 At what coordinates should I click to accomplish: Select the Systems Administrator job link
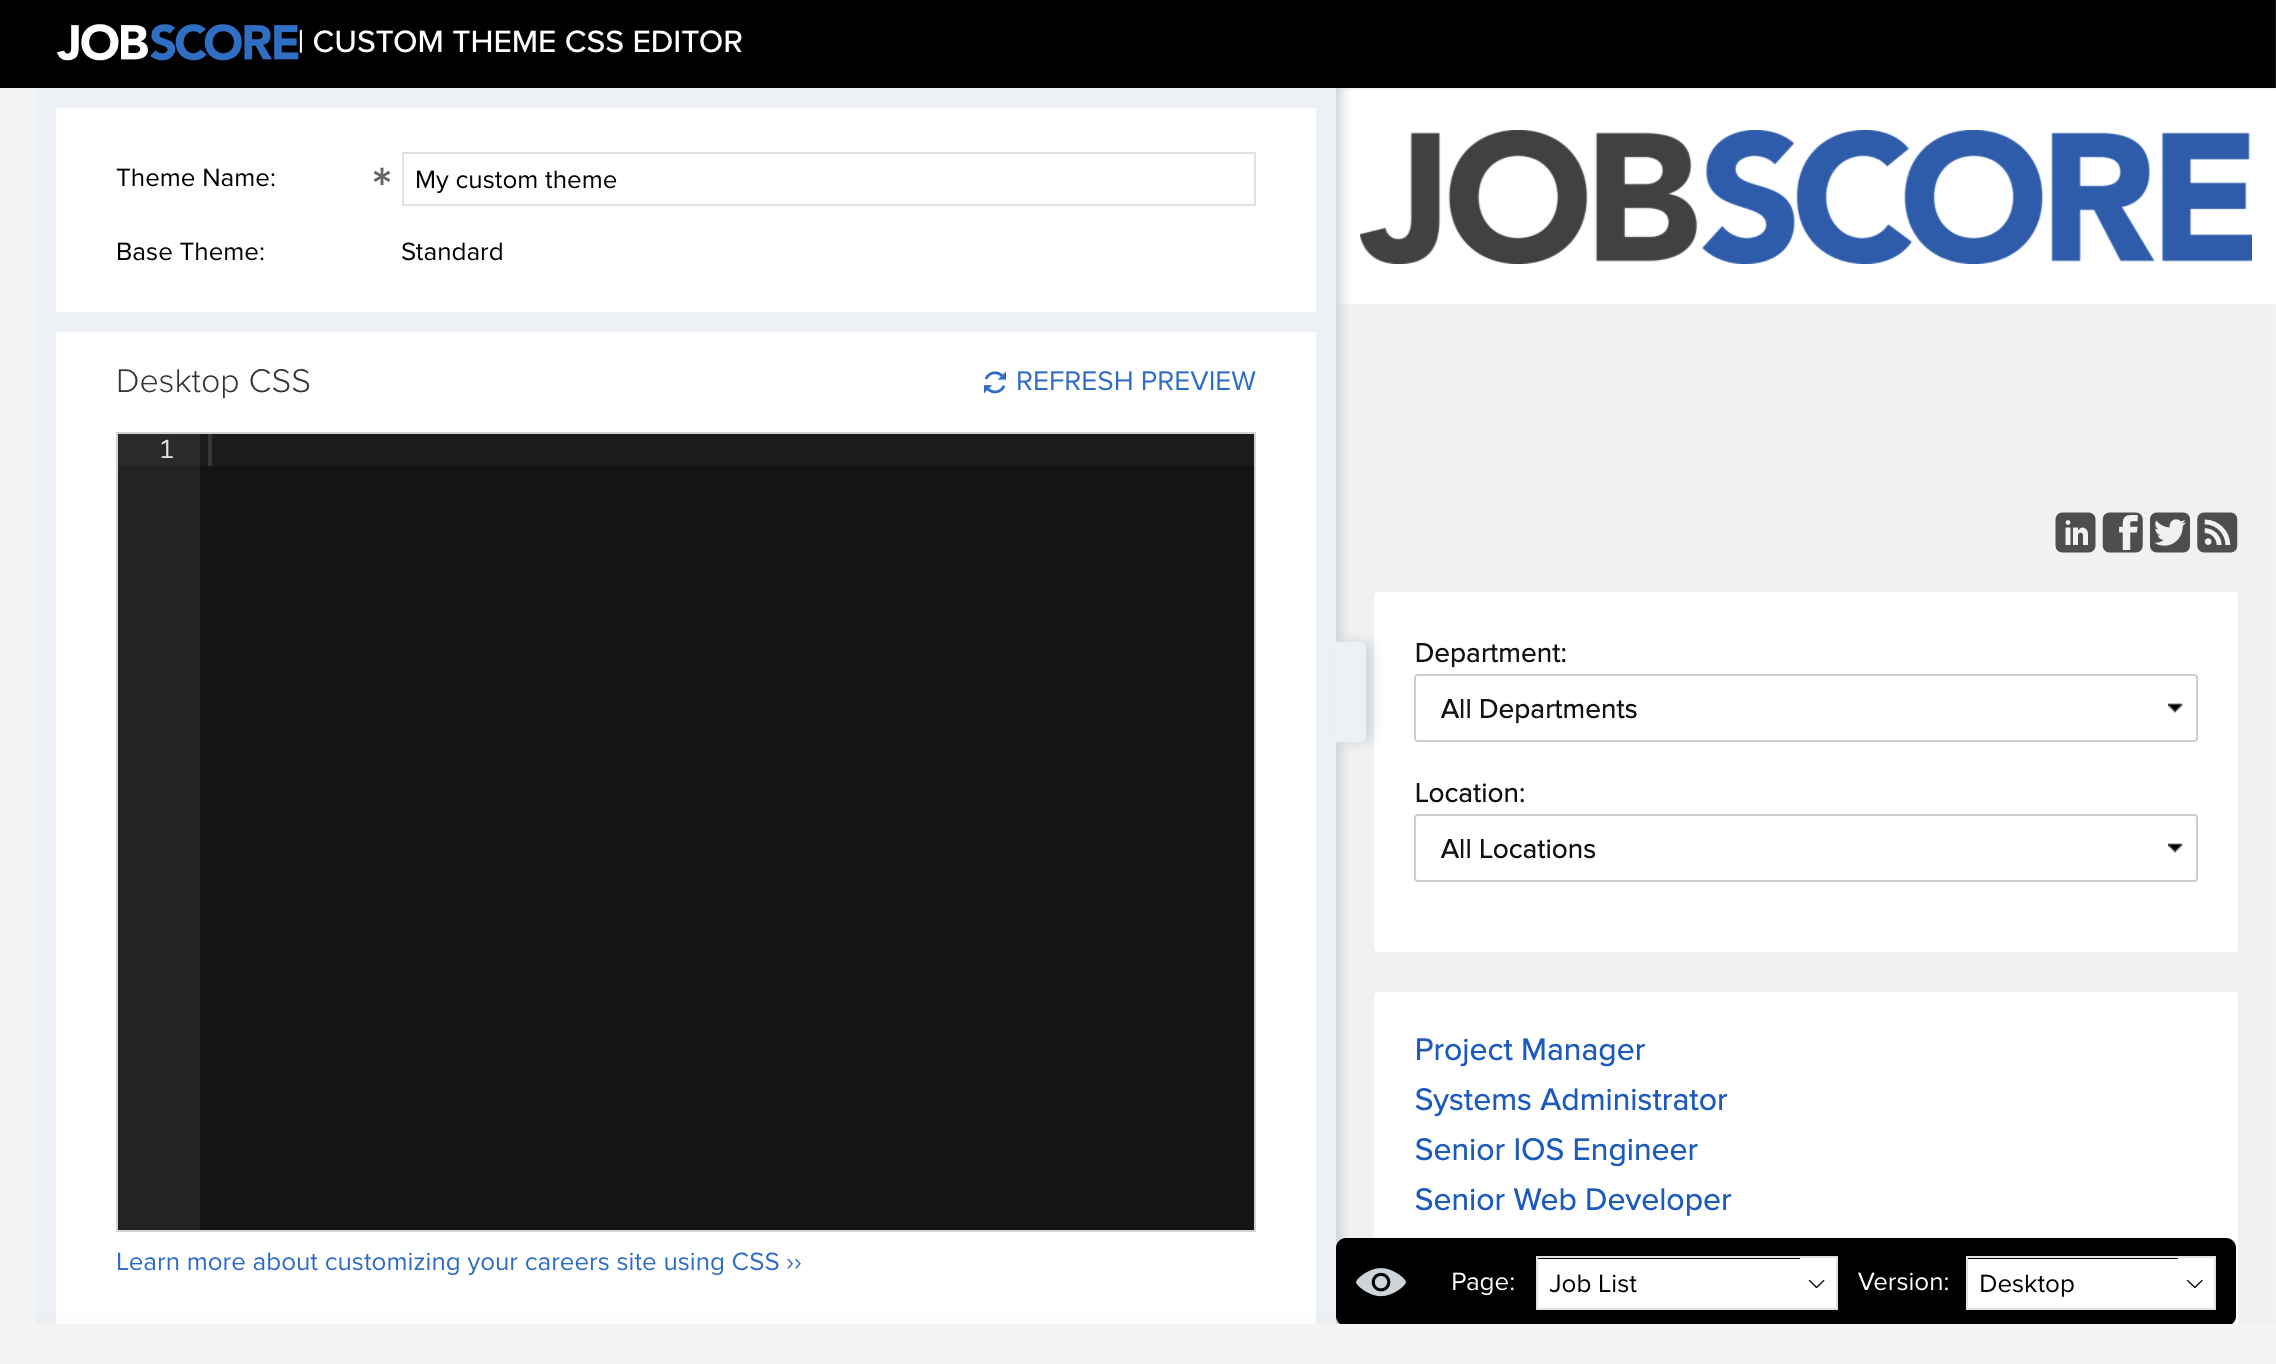click(x=1570, y=1099)
